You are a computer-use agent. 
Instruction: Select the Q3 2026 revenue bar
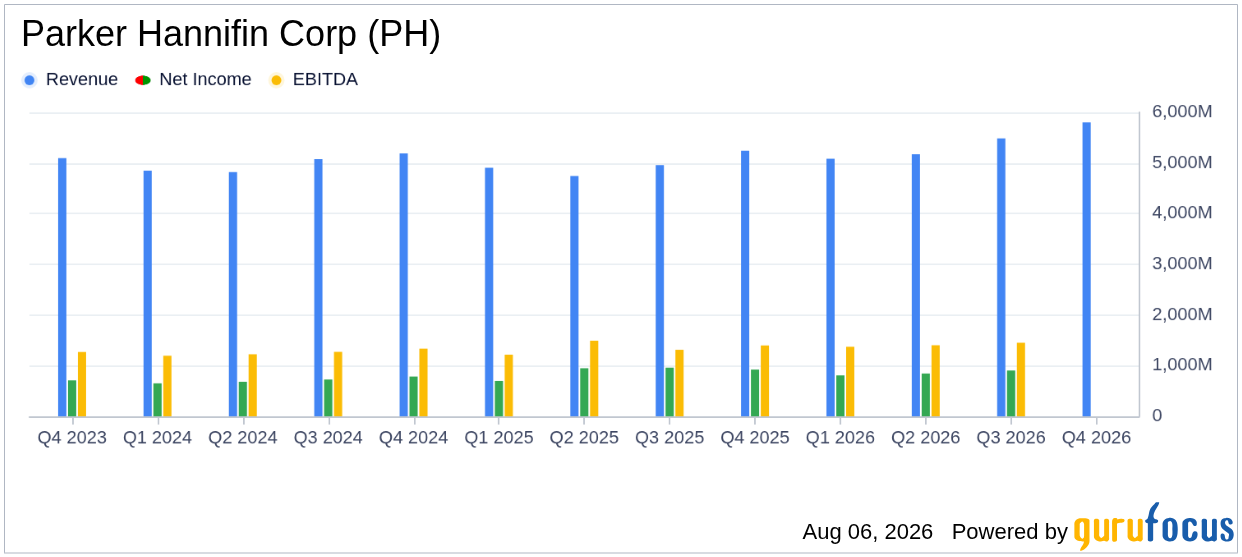click(x=1001, y=277)
